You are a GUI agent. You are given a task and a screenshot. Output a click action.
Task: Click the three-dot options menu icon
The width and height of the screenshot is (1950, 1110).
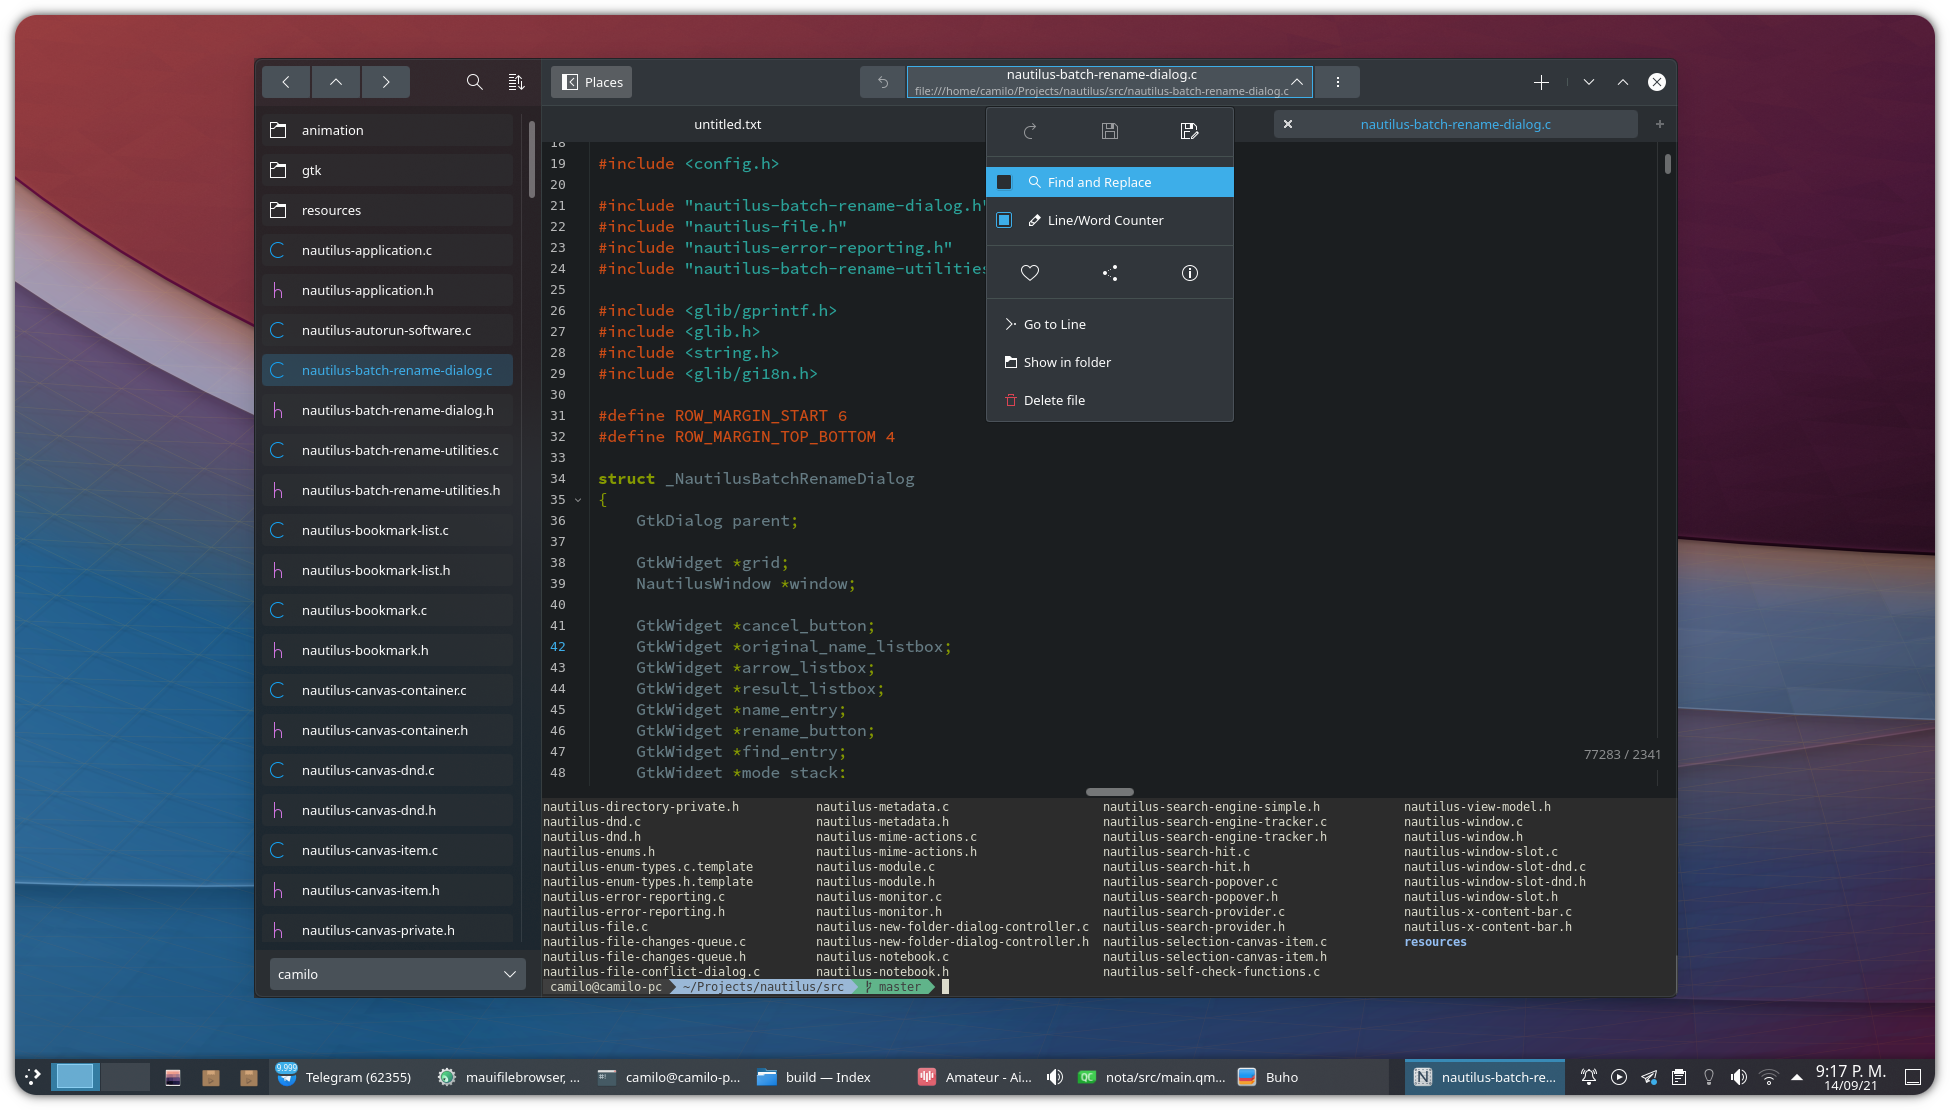pyautogui.click(x=1338, y=82)
